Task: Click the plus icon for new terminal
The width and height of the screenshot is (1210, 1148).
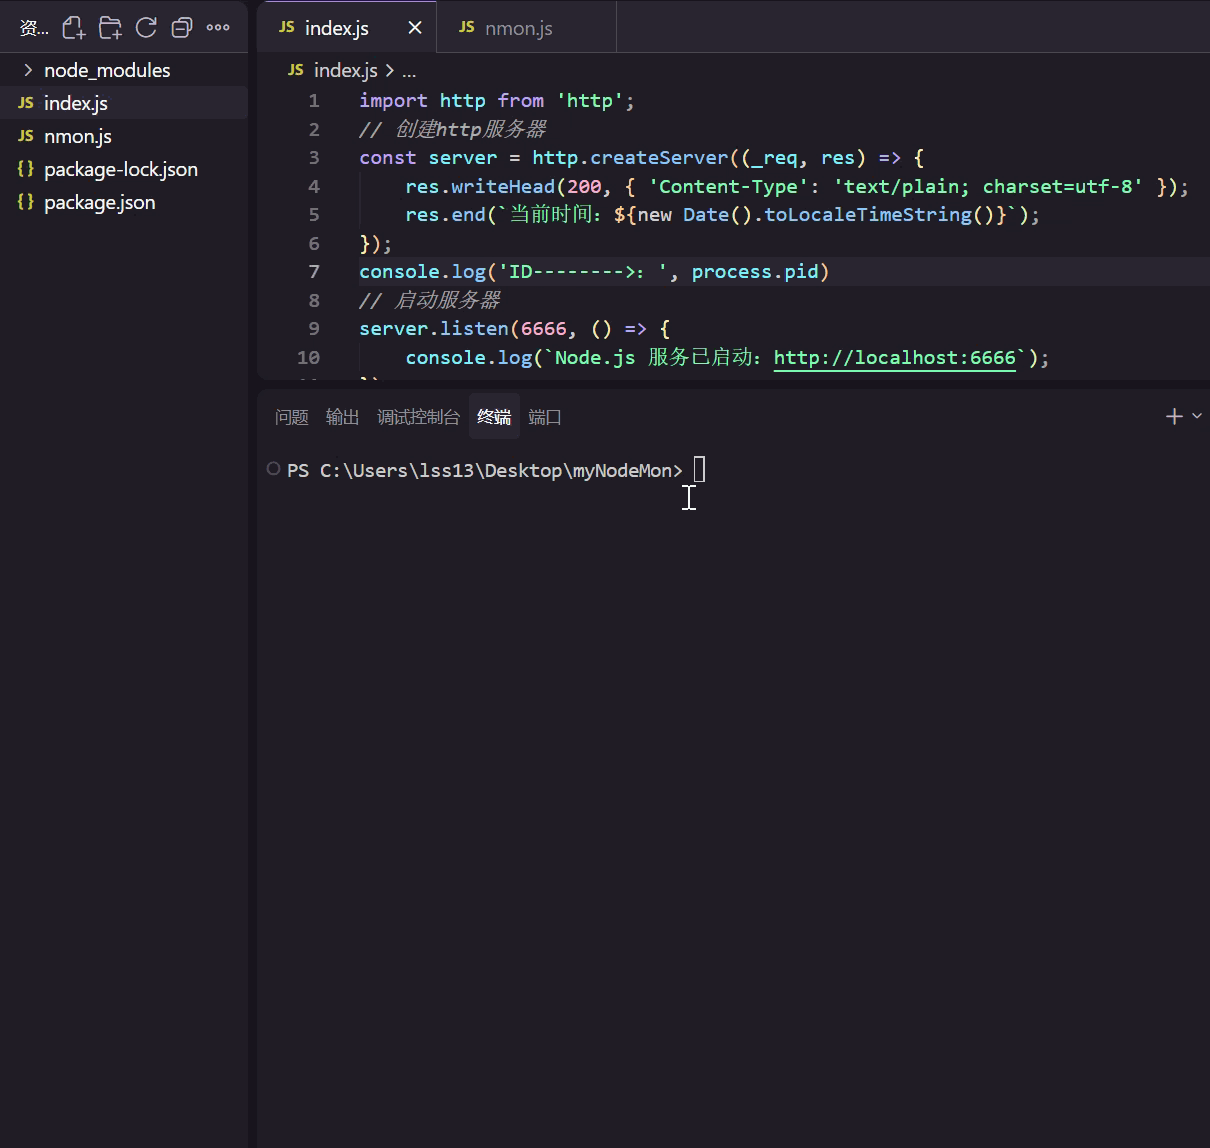Action: (1174, 416)
